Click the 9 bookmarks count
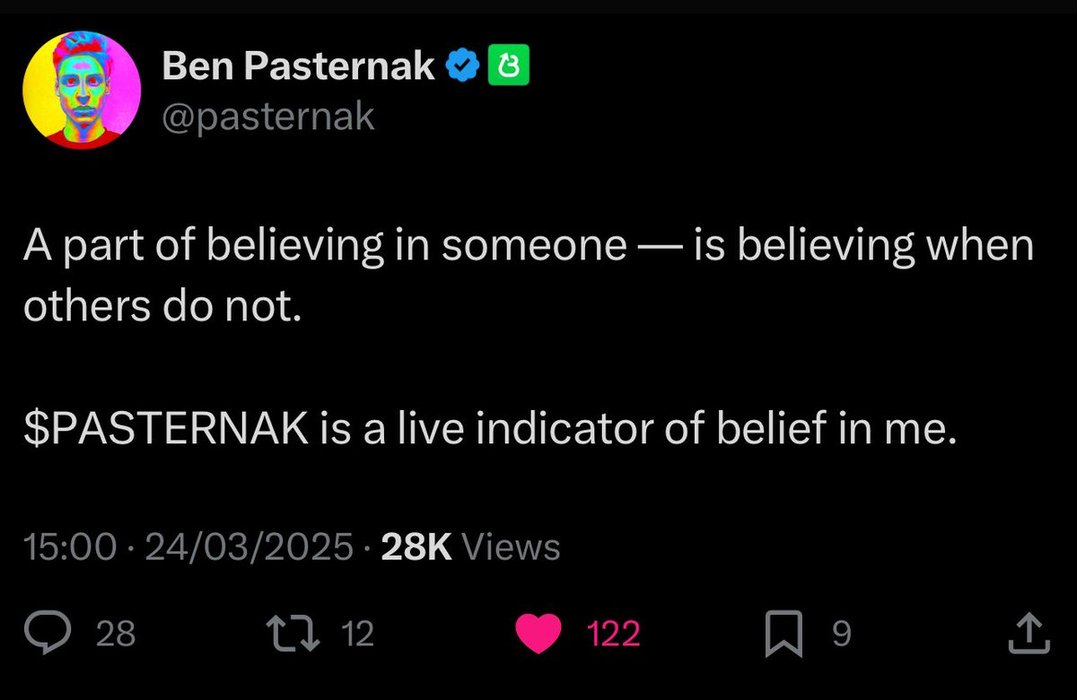This screenshot has width=1077, height=700. click(x=841, y=633)
